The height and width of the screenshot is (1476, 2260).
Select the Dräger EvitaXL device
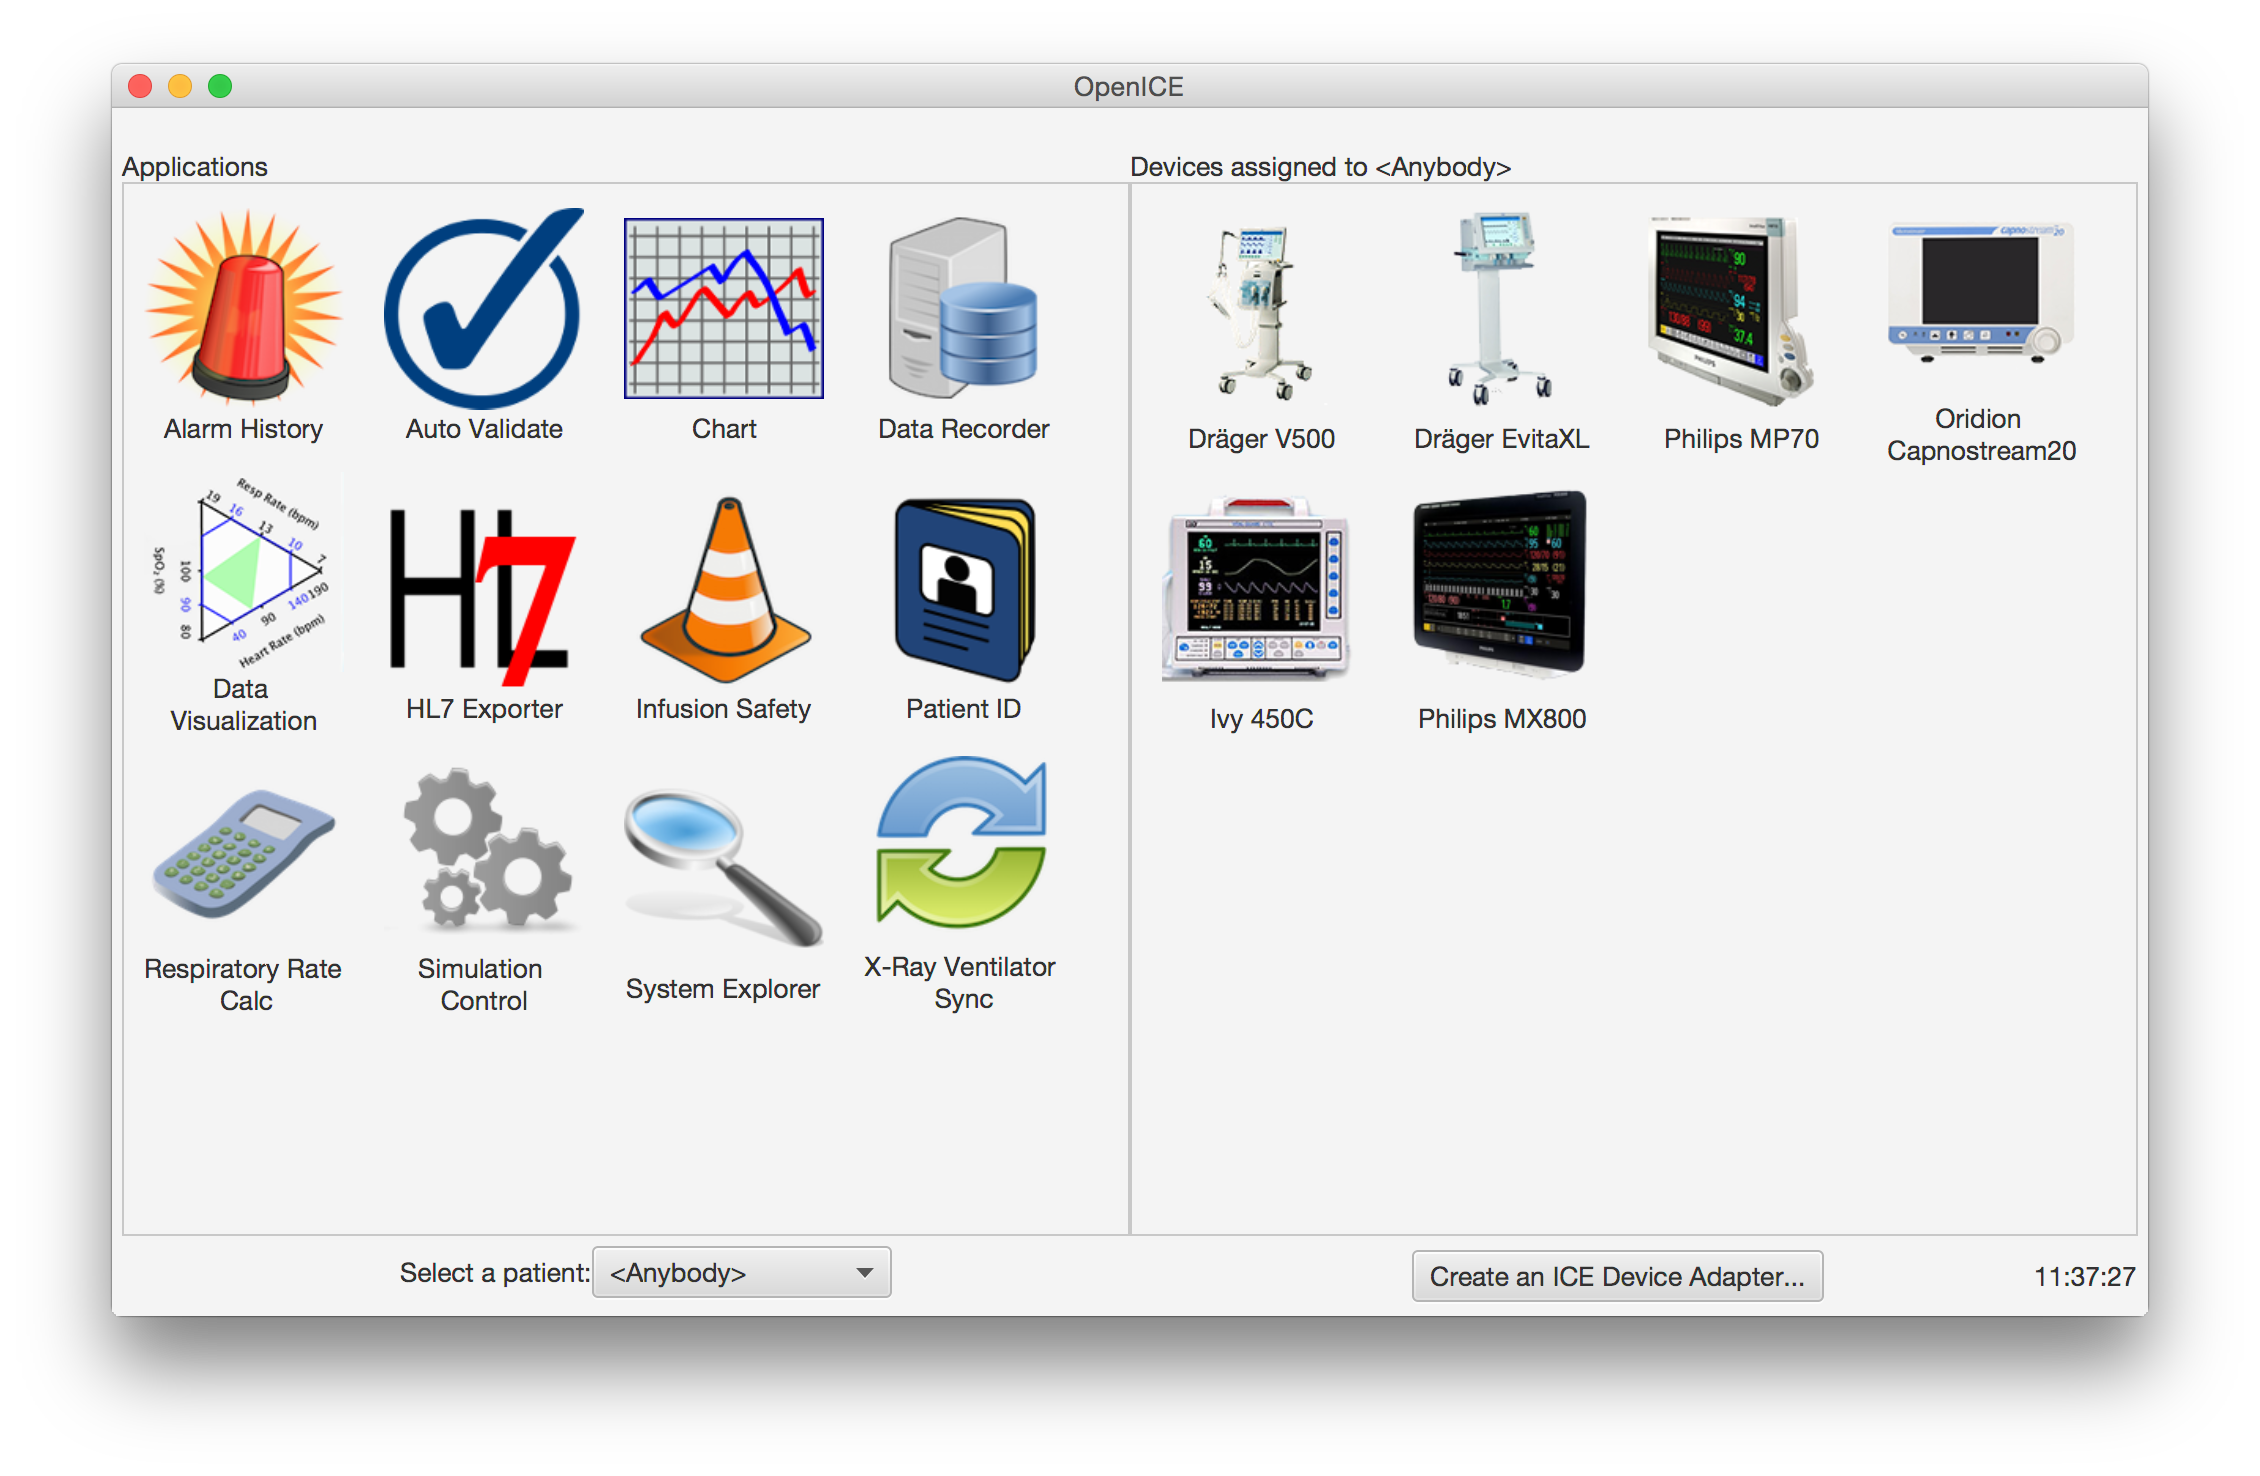[1501, 308]
